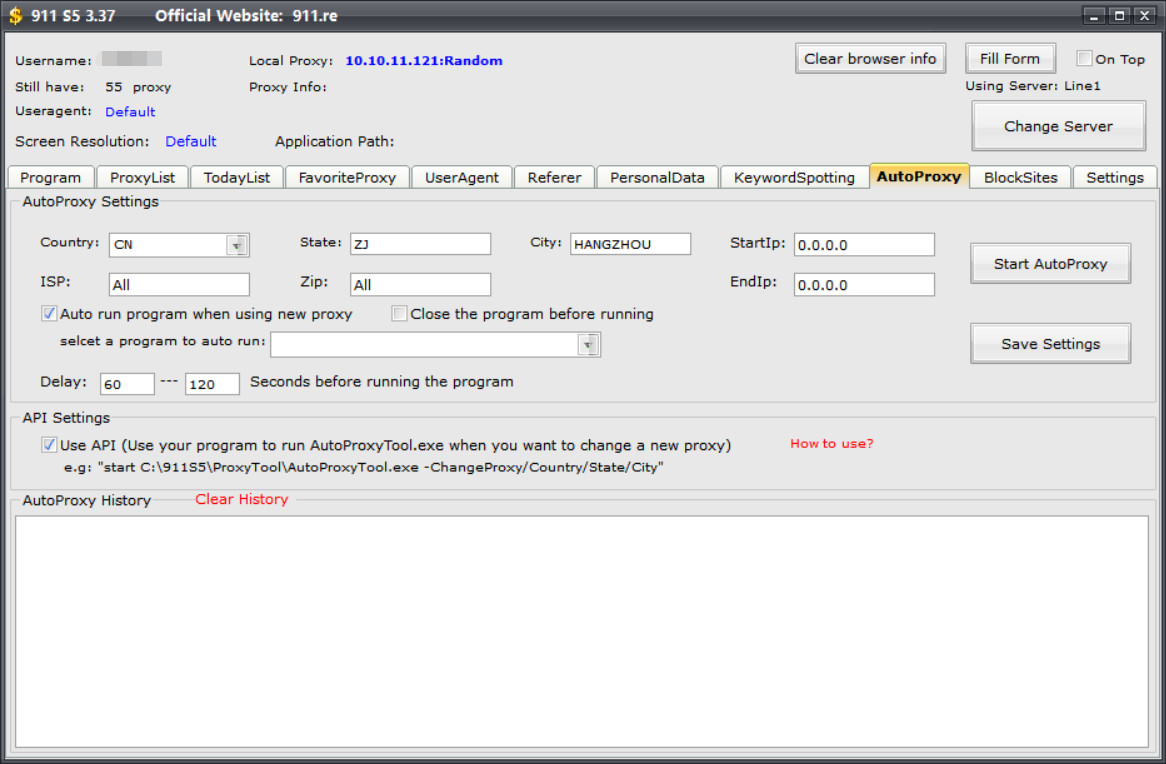This screenshot has height=764, width=1166.
Task: Click the Clear History link
Action: pos(242,499)
